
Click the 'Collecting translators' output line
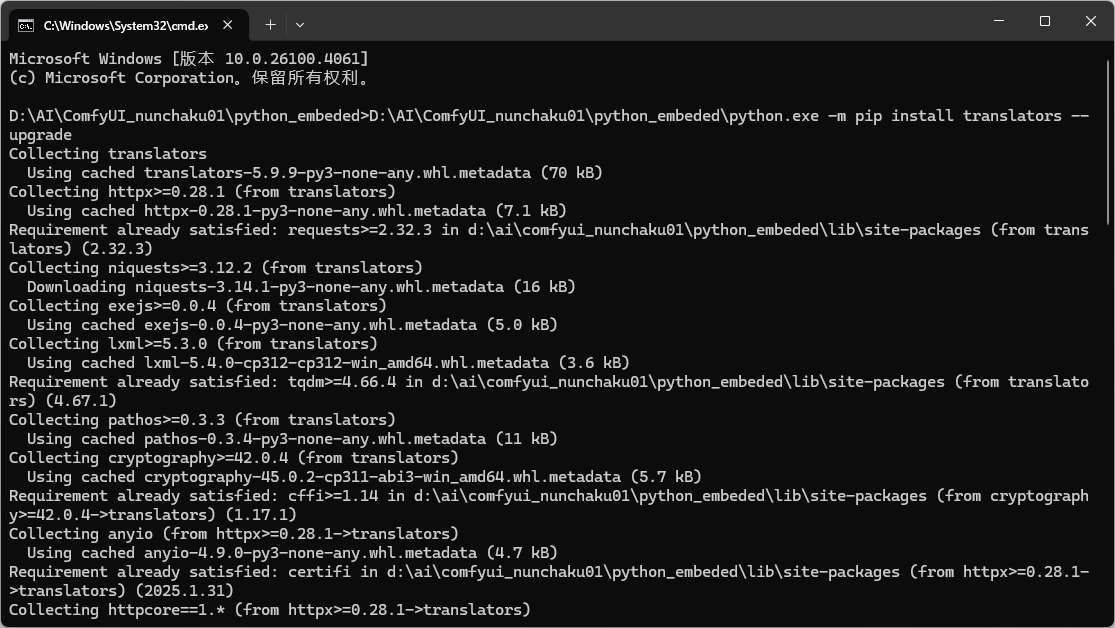point(106,153)
